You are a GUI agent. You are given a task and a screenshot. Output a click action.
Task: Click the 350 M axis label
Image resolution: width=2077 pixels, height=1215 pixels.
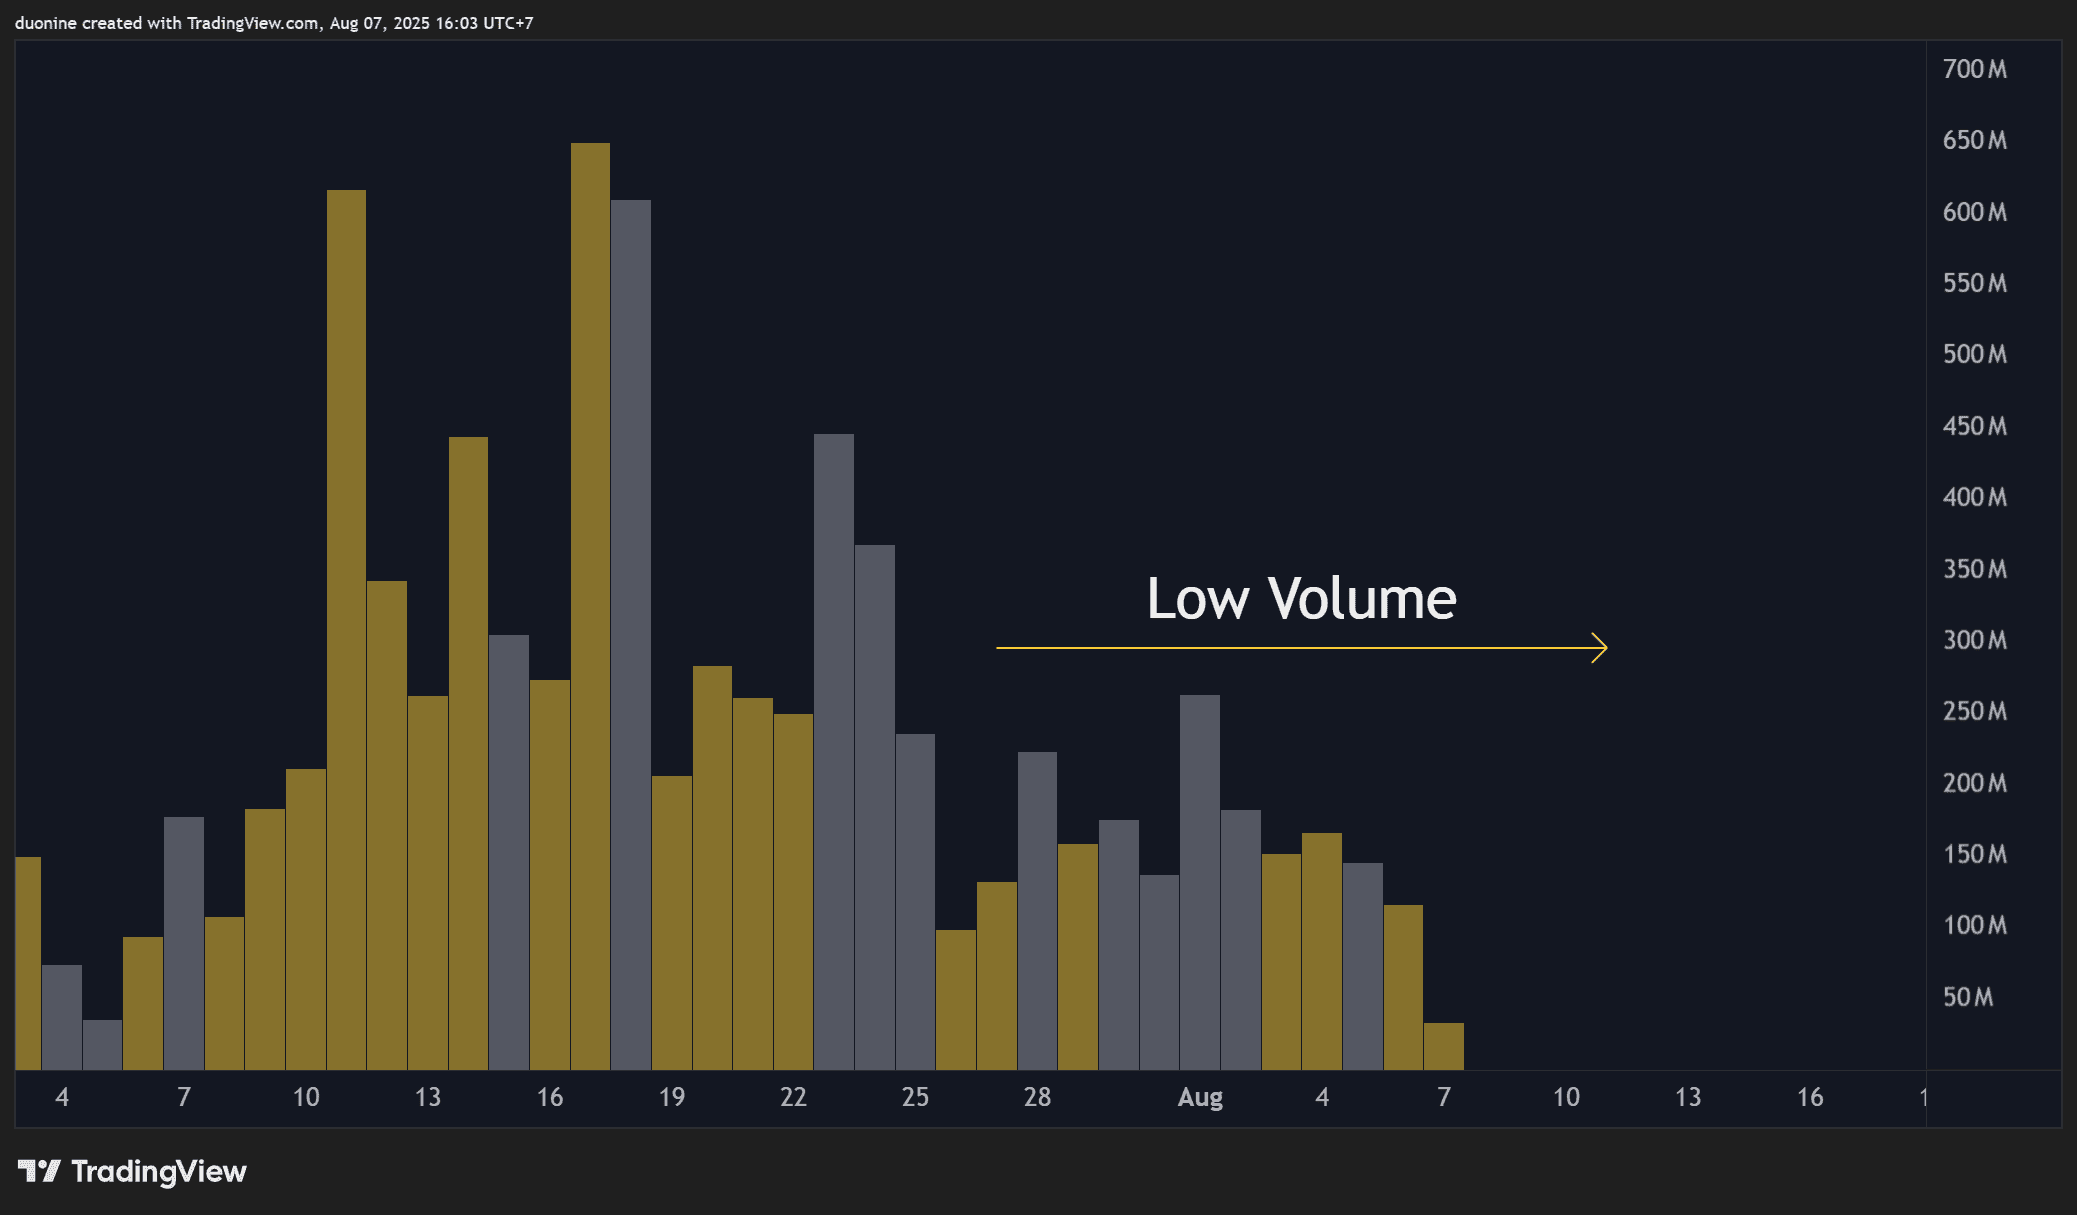(x=1974, y=569)
